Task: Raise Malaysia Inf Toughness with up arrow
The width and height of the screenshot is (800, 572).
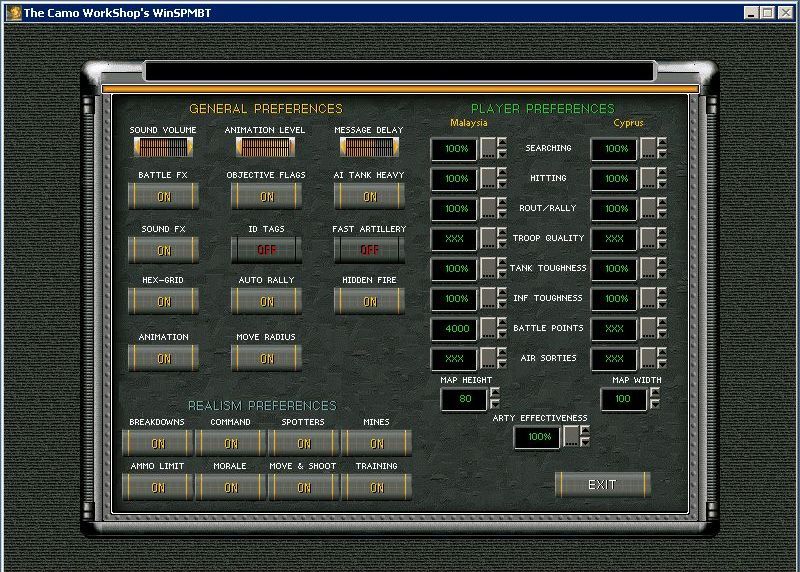Action: coord(502,293)
